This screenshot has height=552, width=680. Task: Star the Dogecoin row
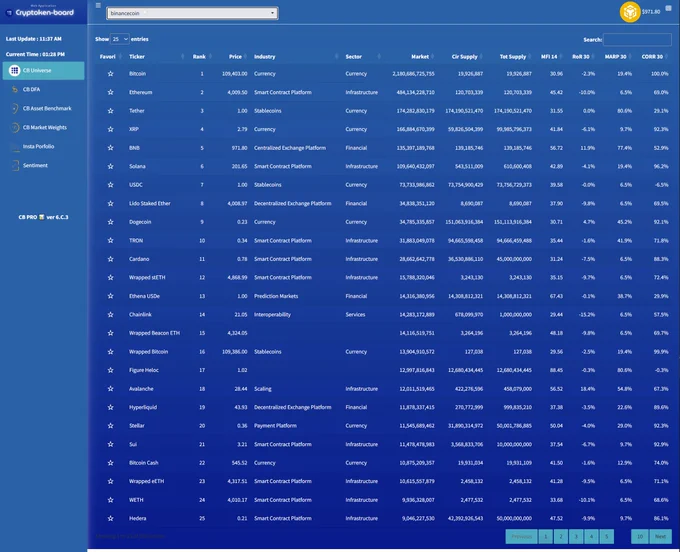point(111,222)
